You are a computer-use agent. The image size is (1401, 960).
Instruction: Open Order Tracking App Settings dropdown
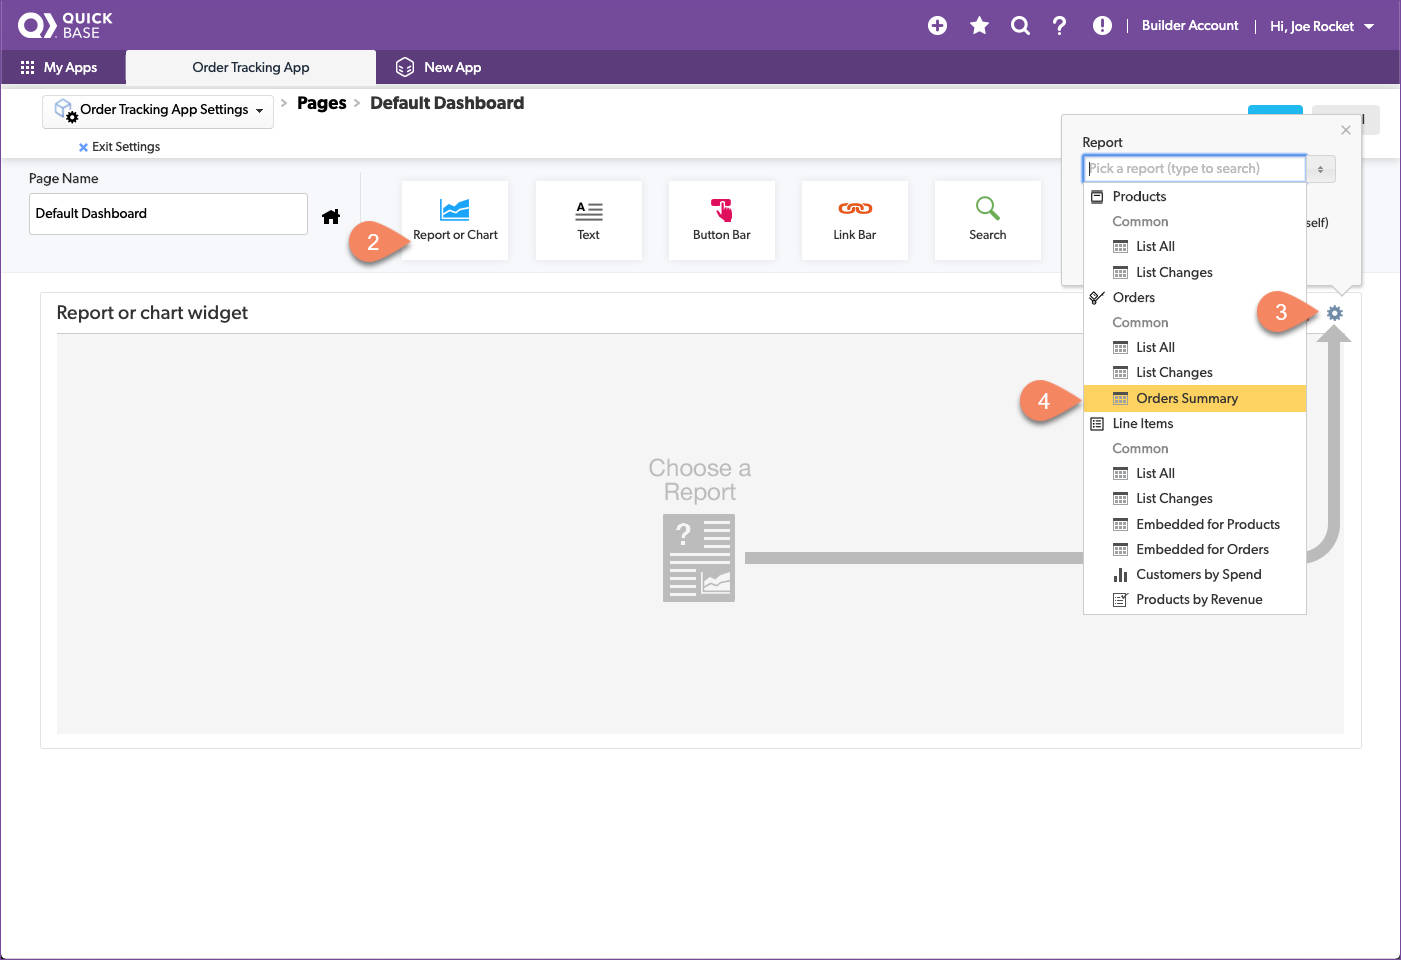tap(157, 111)
